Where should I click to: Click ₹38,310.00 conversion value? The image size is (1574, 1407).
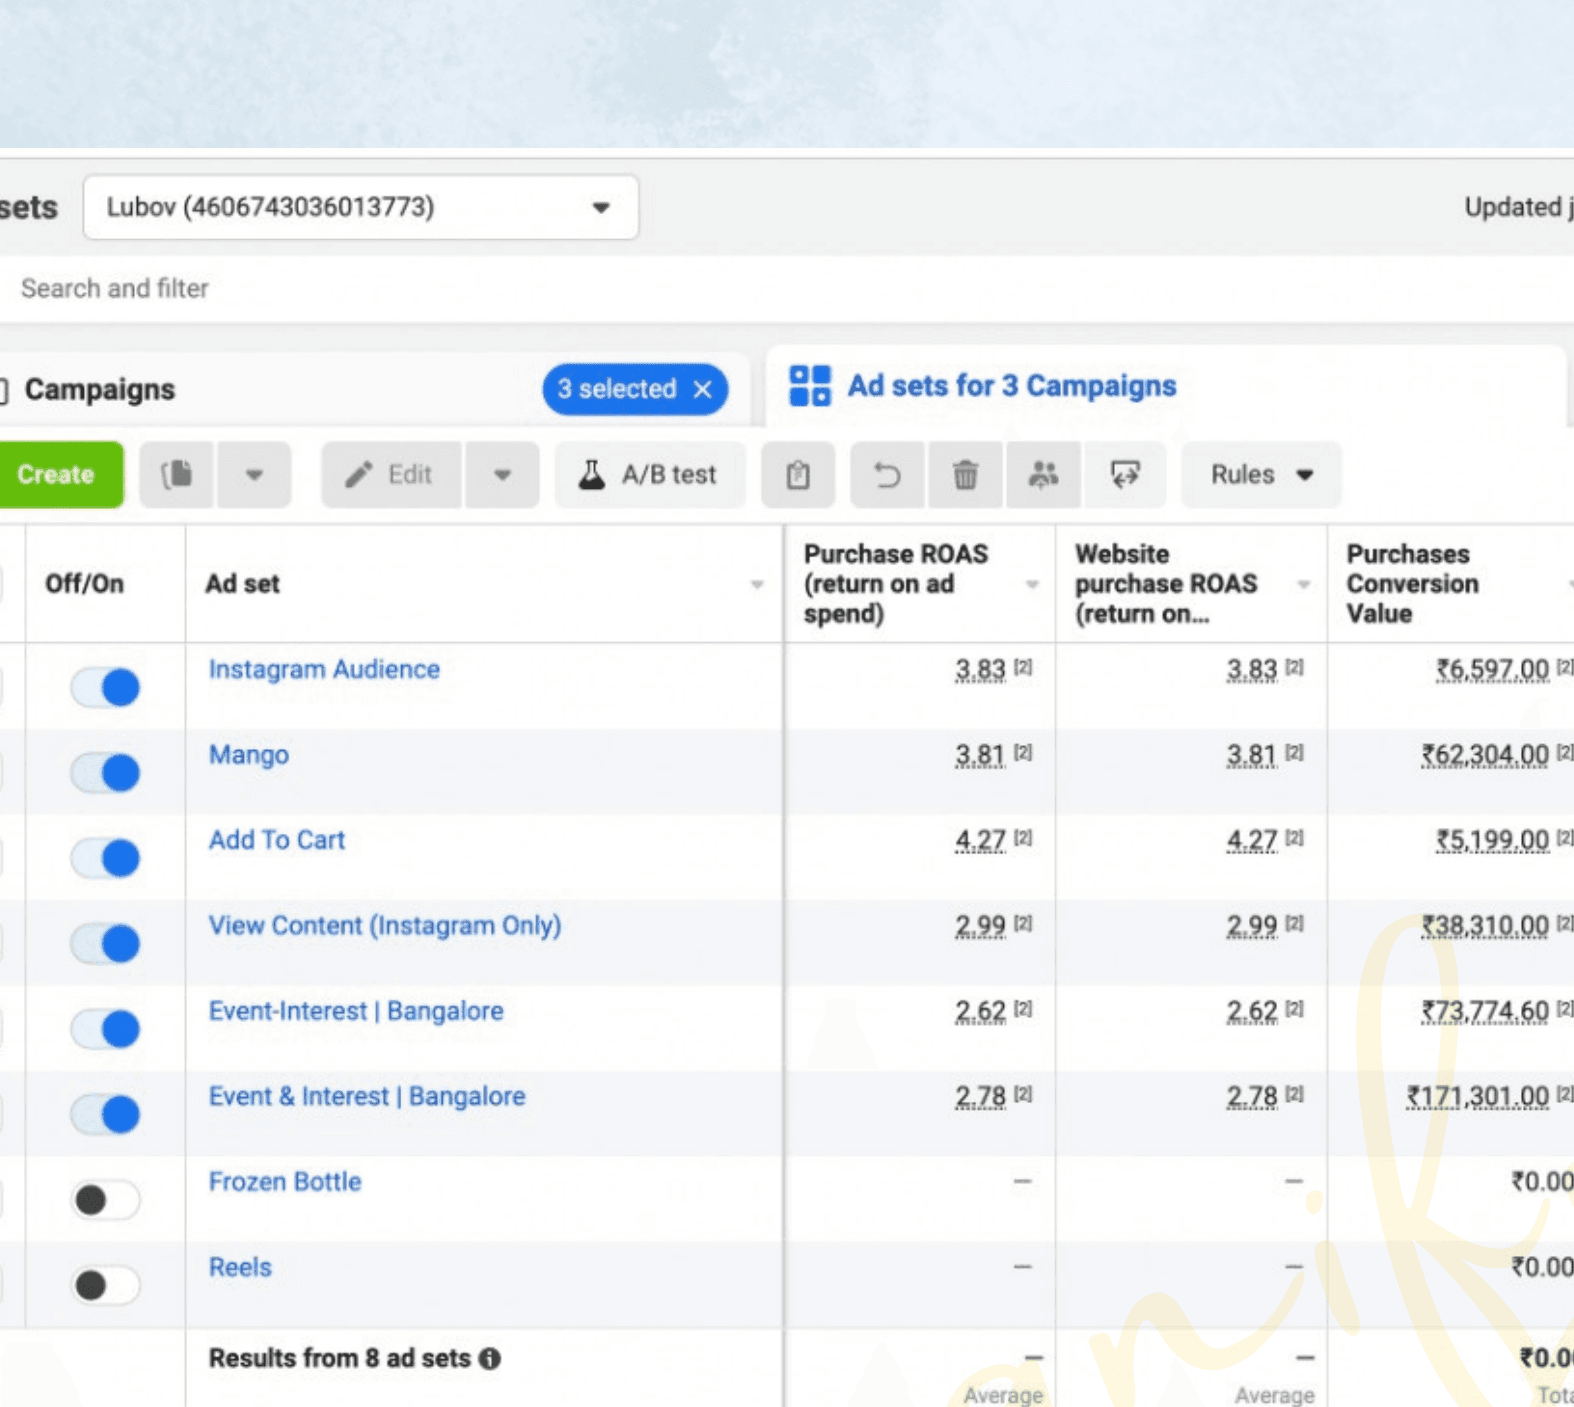pos(1485,926)
